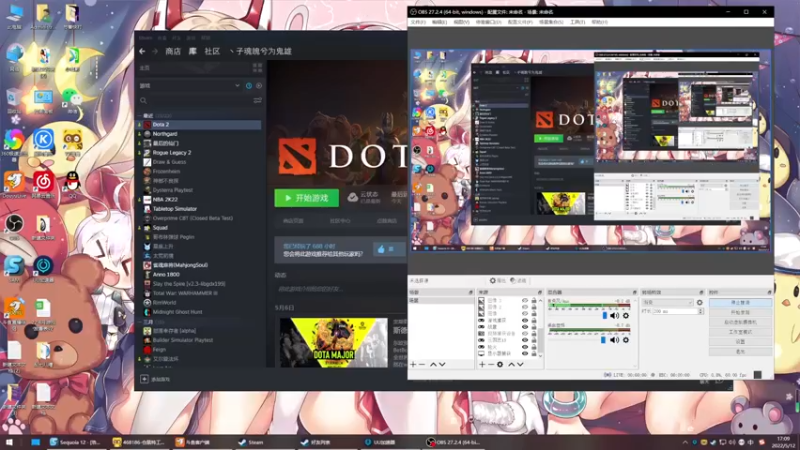Go forward with the Steam forward arrow

[155, 51]
